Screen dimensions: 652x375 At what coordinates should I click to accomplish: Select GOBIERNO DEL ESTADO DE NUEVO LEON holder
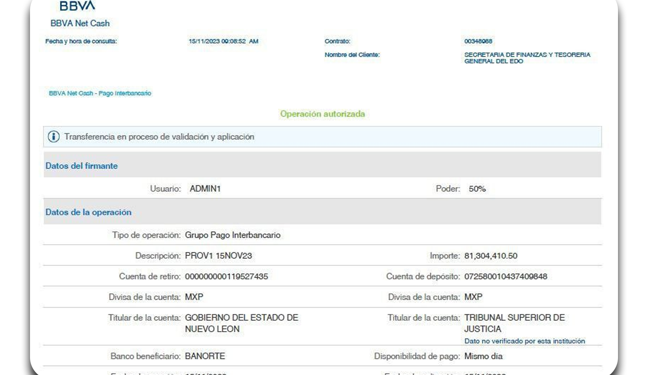pyautogui.click(x=241, y=323)
